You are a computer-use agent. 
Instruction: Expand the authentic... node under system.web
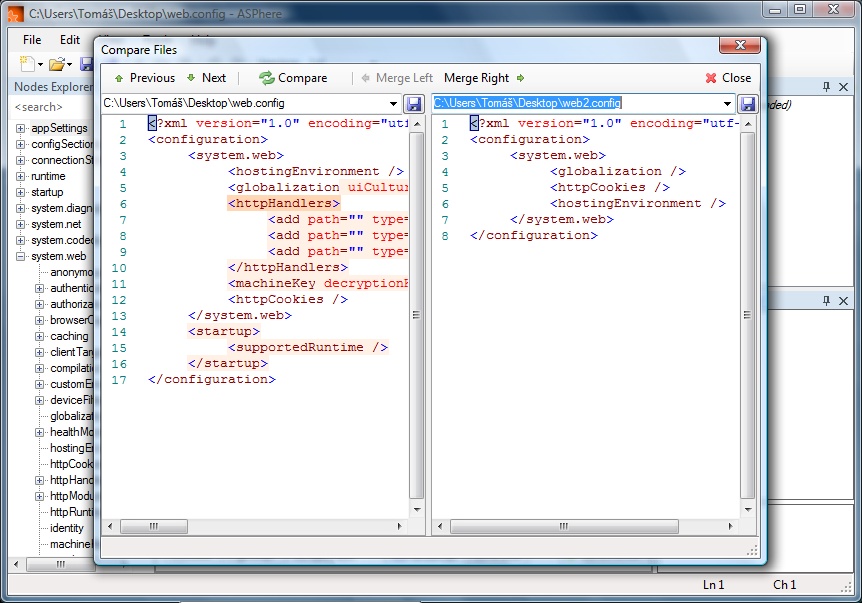39,288
